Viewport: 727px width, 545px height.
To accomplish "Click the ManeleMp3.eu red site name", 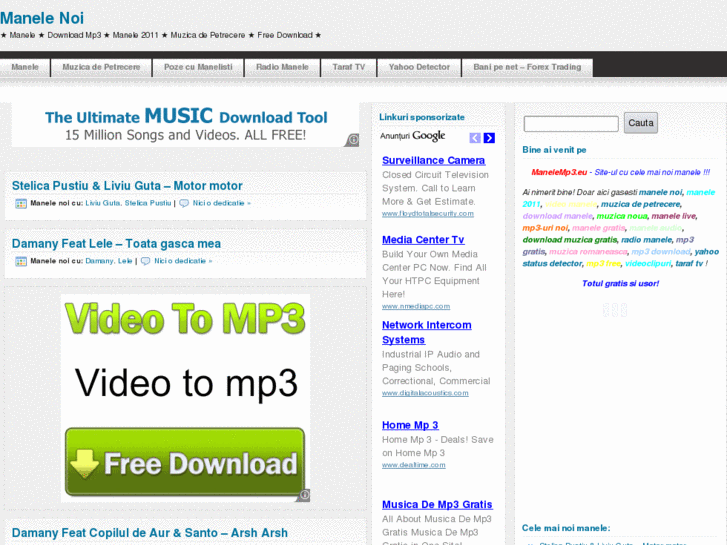I will pos(559,173).
